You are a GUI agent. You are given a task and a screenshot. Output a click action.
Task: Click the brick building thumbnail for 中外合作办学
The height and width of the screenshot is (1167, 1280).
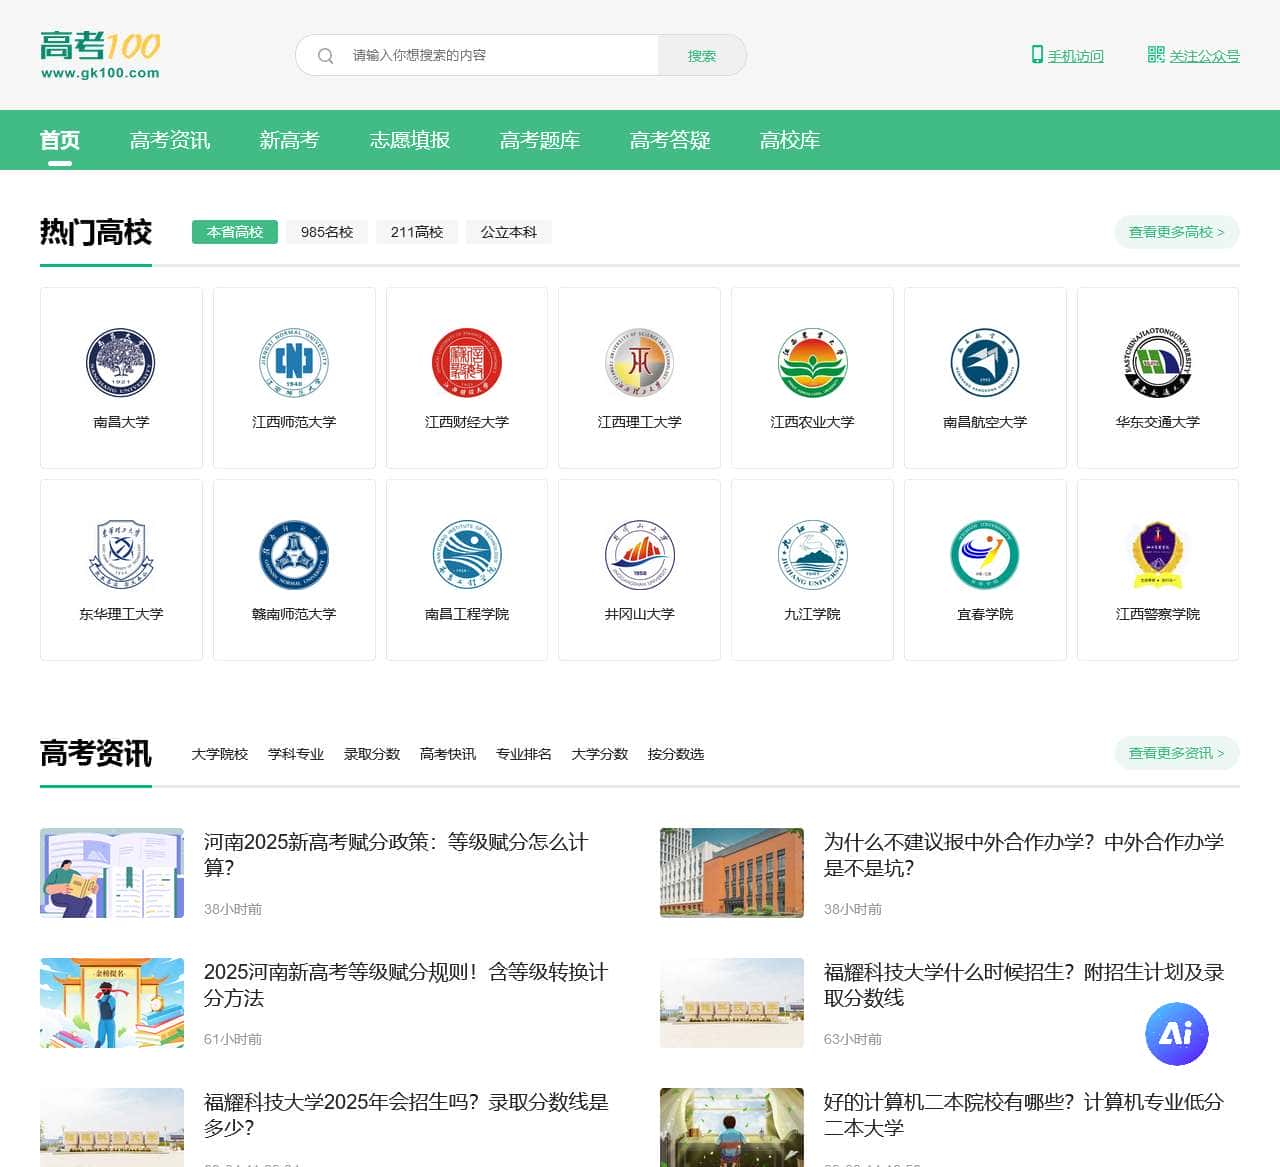click(732, 873)
